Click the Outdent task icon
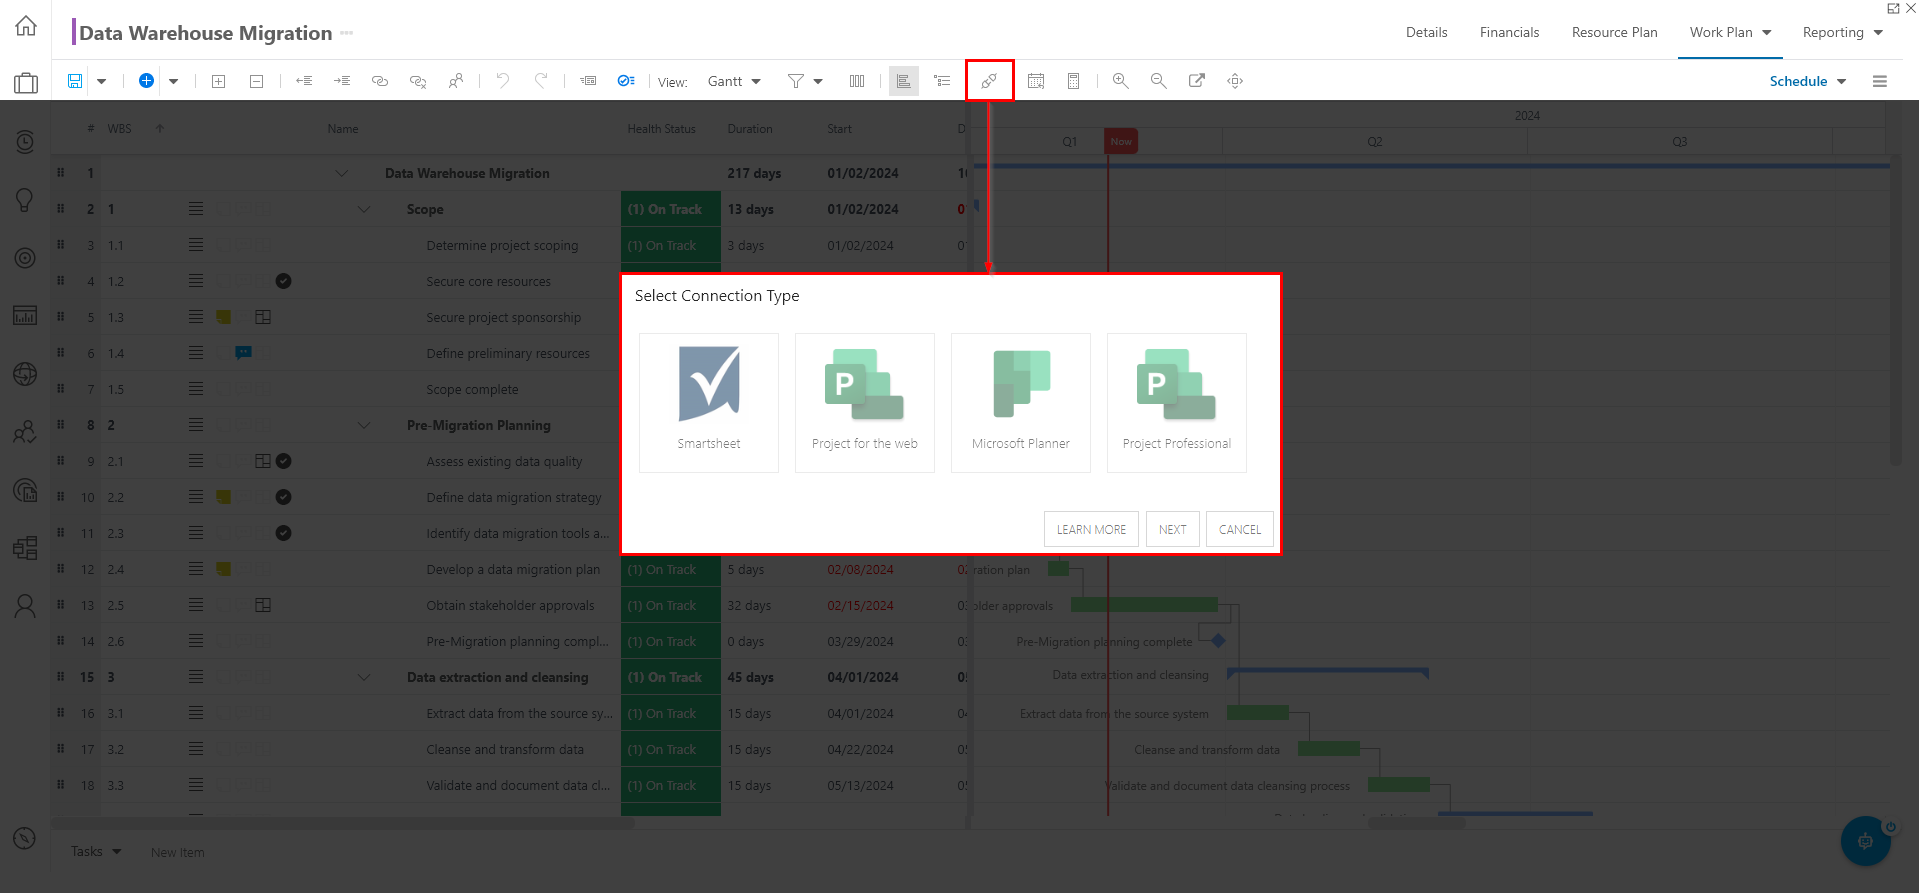 click(x=304, y=81)
